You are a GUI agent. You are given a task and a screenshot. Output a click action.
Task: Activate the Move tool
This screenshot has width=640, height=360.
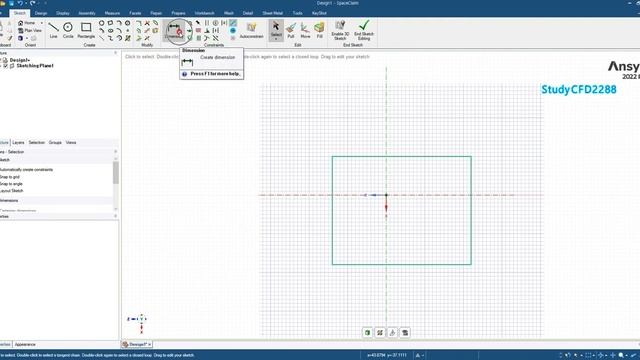(305, 30)
